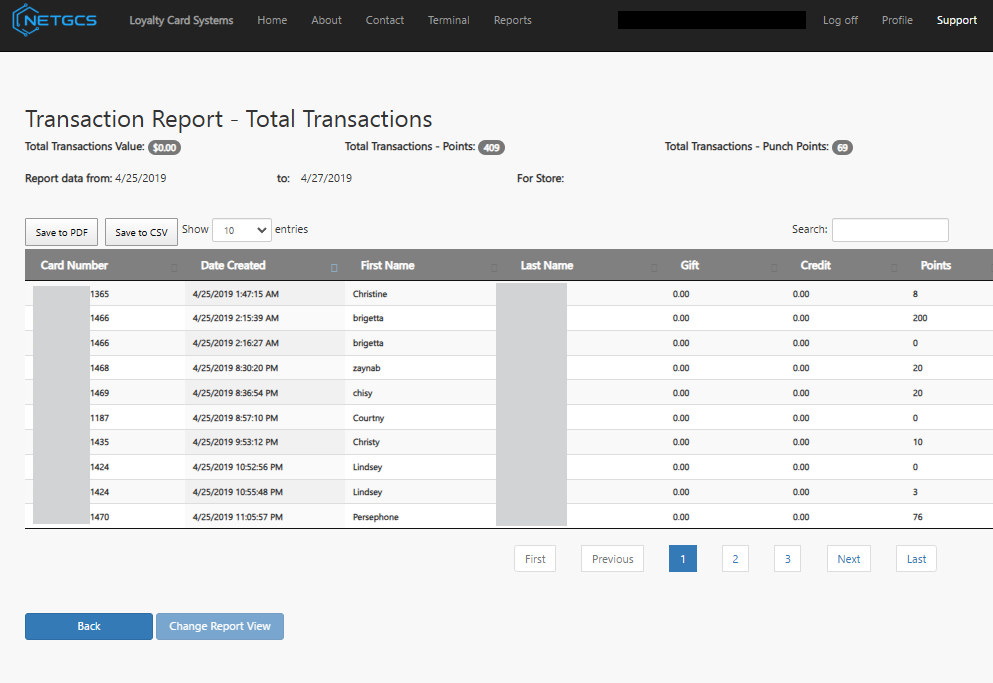The image size is (993, 683).
Task: Open the Home menu item
Action: click(272, 20)
